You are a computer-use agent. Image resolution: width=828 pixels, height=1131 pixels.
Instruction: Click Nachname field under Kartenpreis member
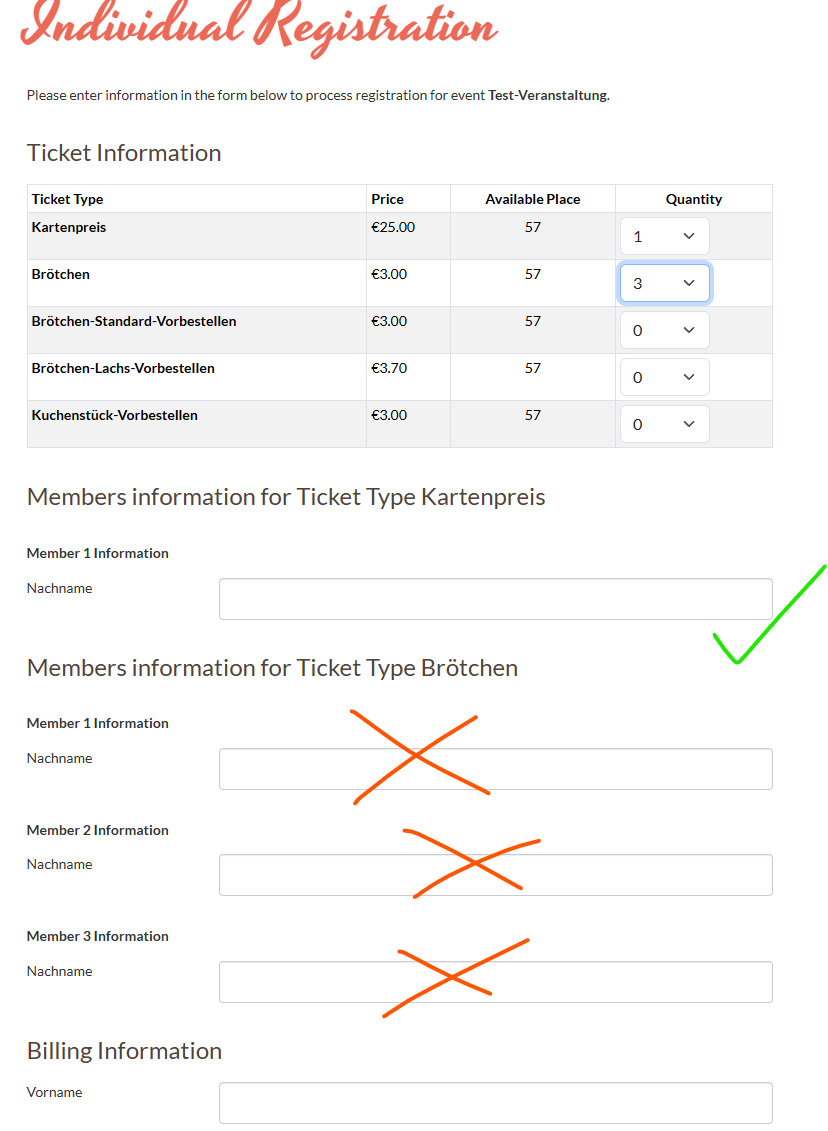495,599
